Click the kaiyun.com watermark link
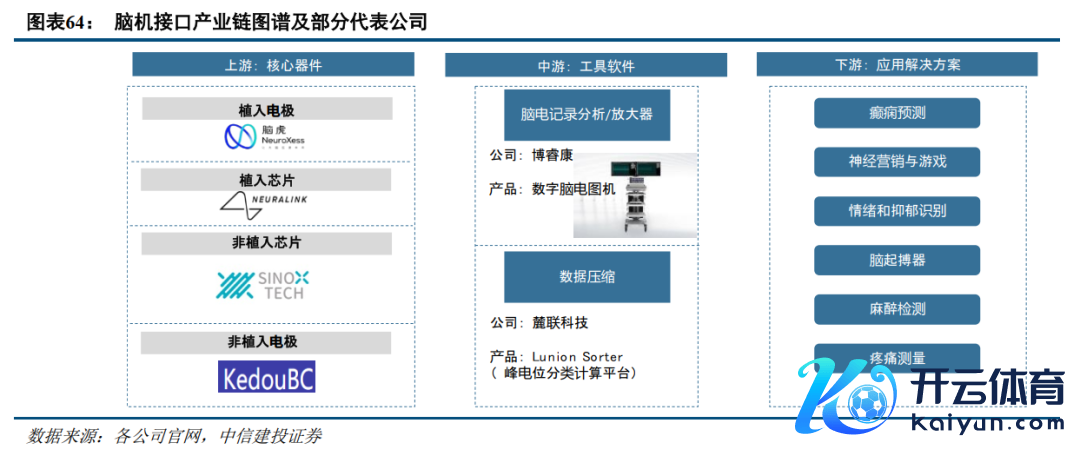Image resolution: width=1080 pixels, height=456 pixels. [x=988, y=424]
